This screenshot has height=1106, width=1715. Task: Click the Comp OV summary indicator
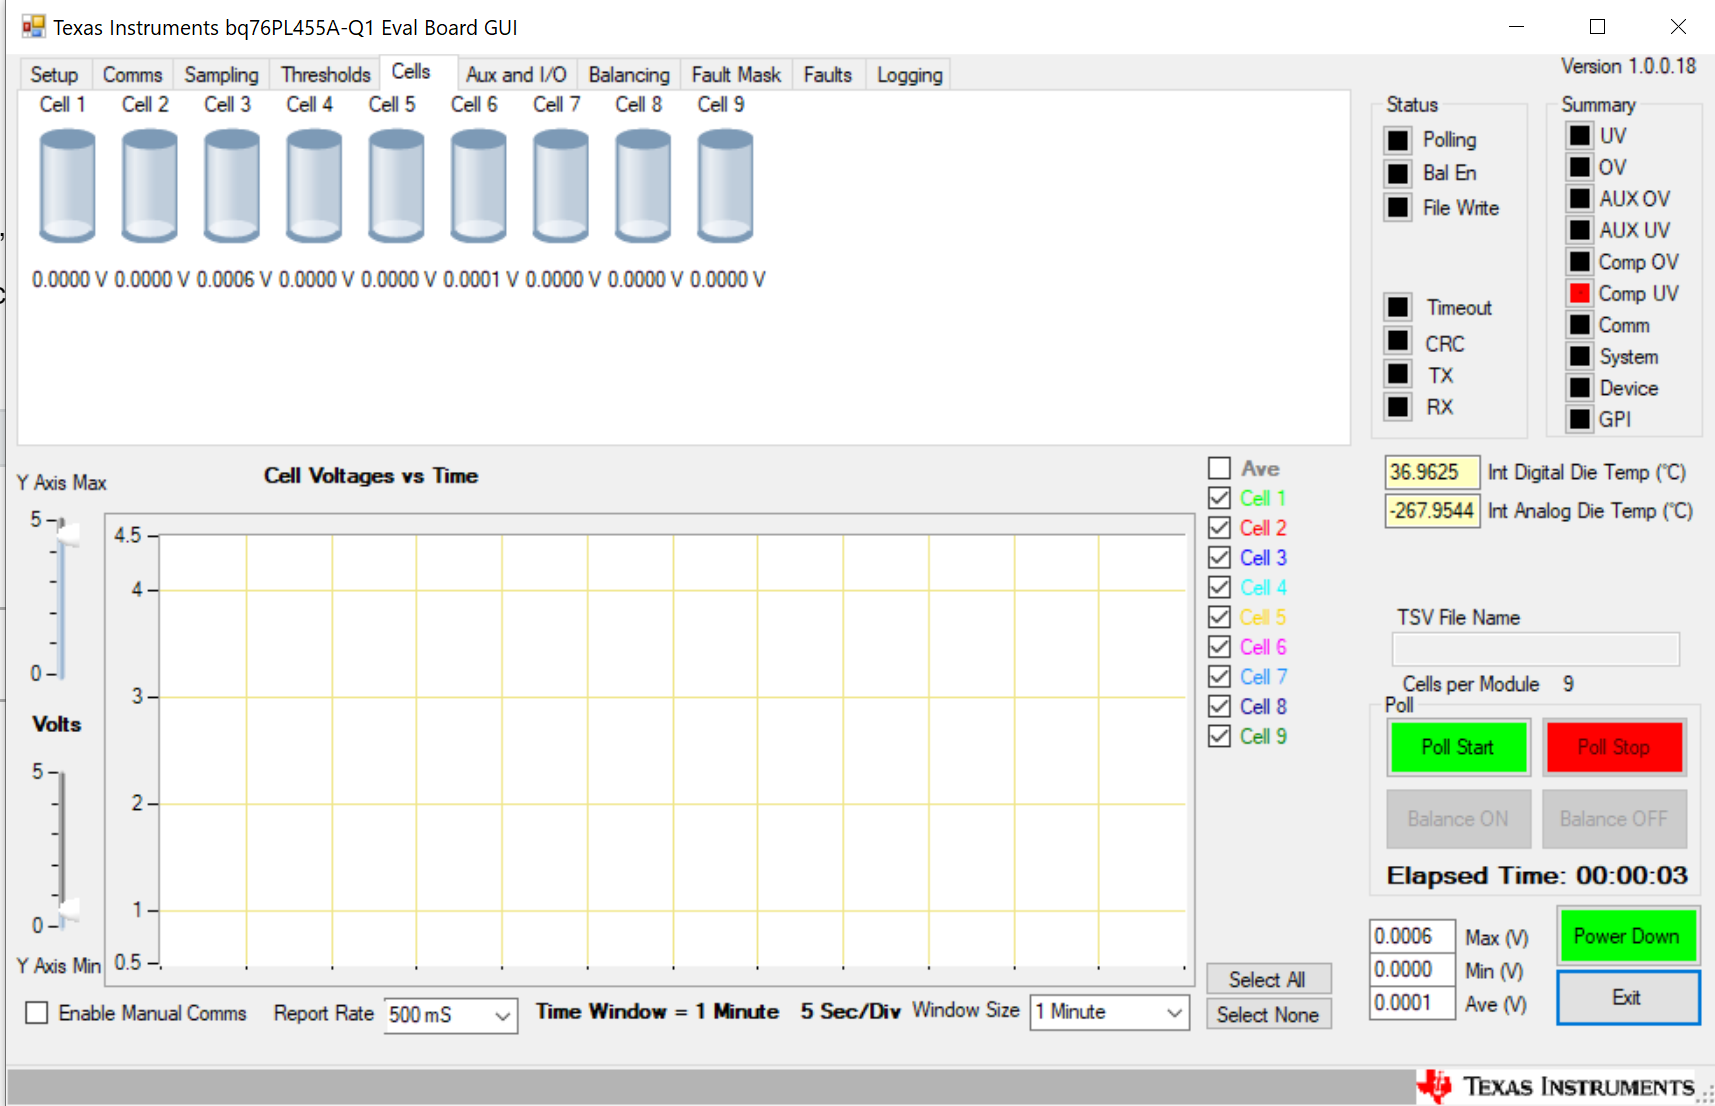[1580, 262]
